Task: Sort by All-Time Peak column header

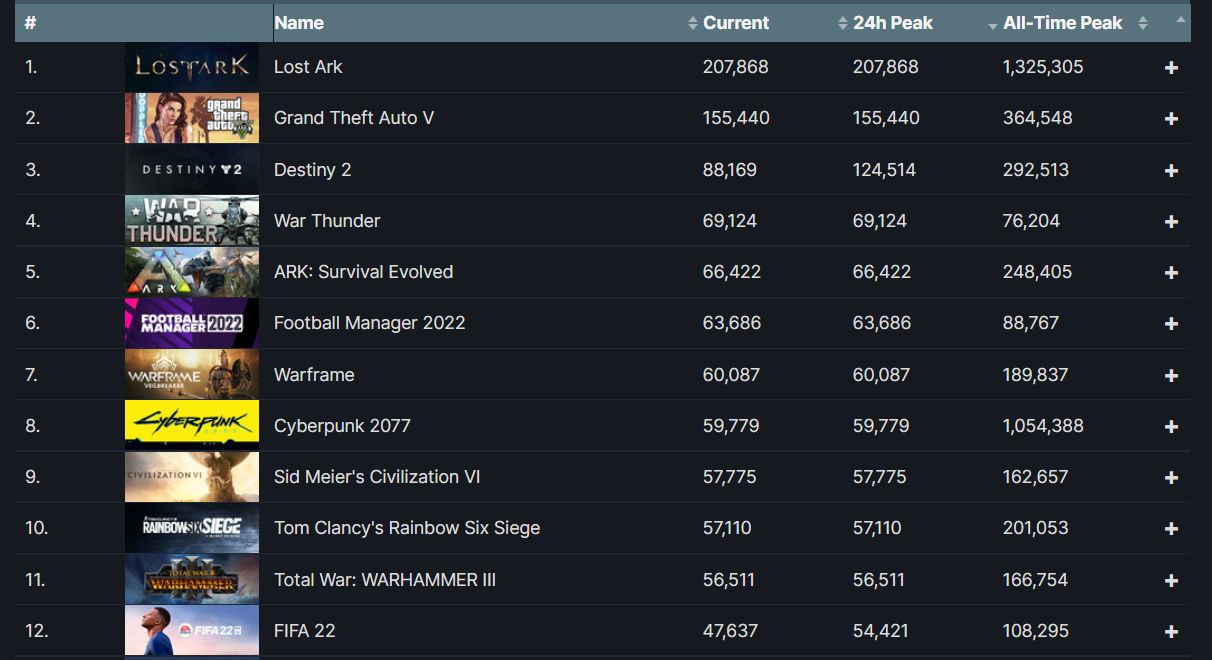Action: (x=1062, y=22)
